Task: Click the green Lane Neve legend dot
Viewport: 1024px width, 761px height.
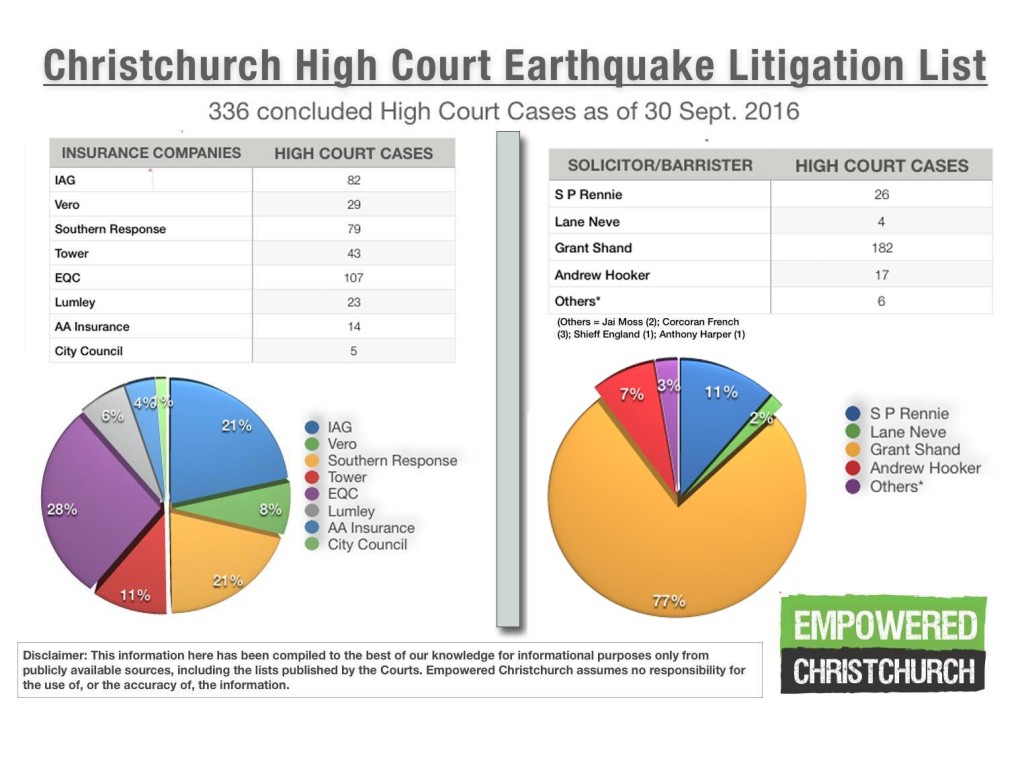Action: click(x=852, y=432)
